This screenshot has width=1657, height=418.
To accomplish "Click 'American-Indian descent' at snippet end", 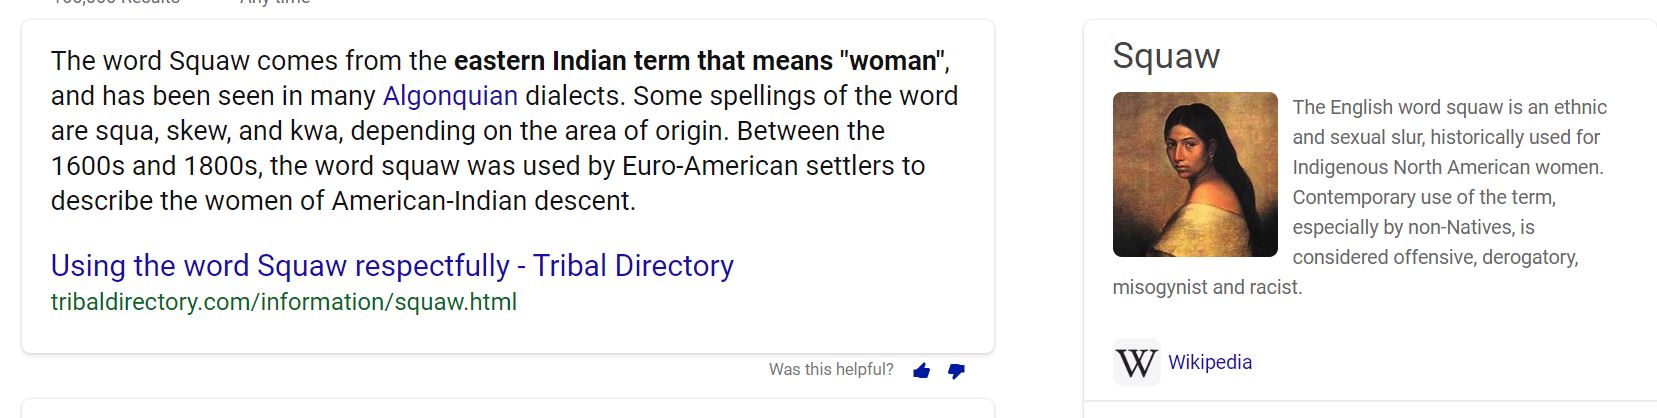I will (x=483, y=201).
